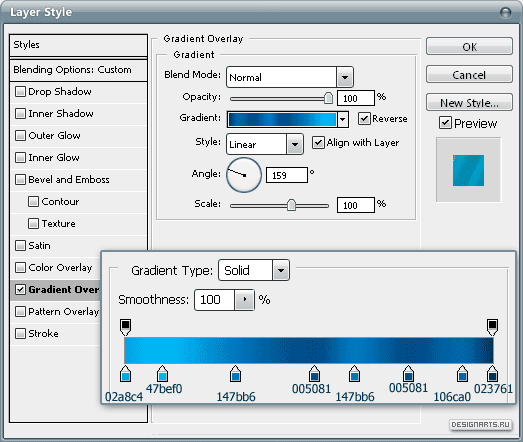Enable the Drop Shadow checkbox

20,92
